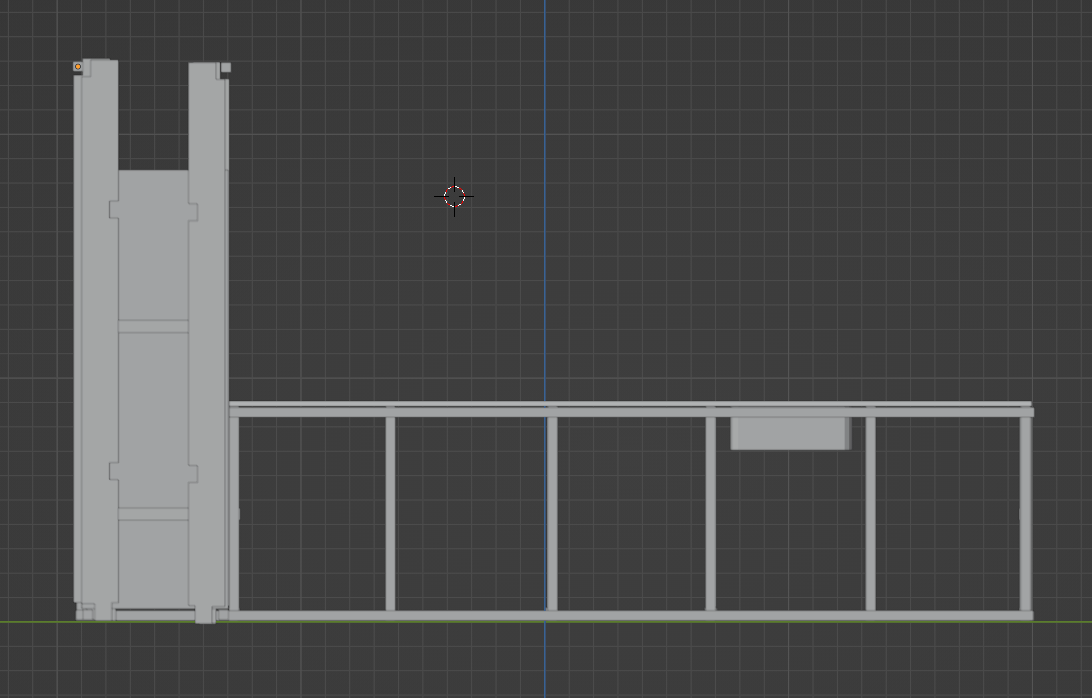Select the small bracket at the left column base
Viewport: 1092px width, 698px height.
pyautogui.click(x=85, y=613)
